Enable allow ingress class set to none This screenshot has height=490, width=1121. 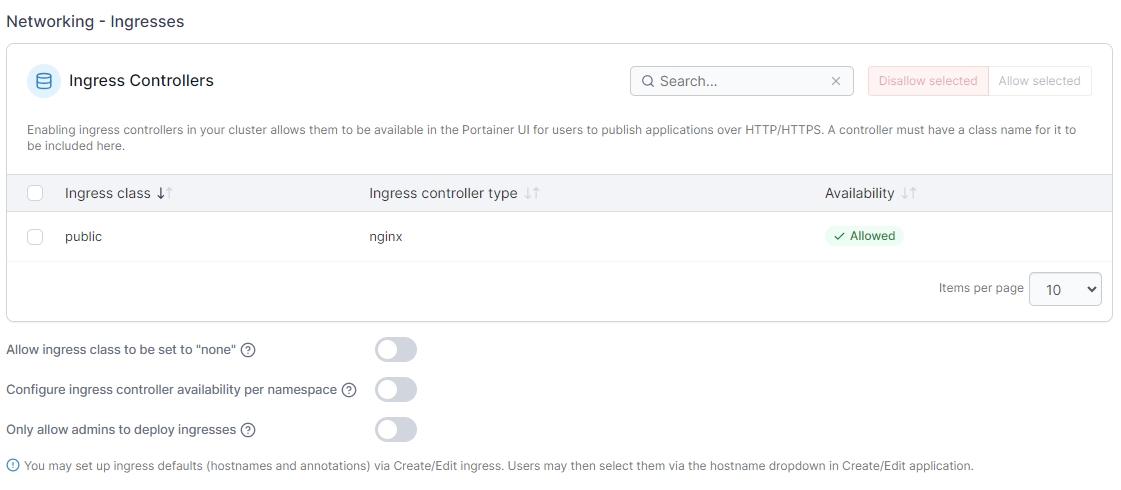pyautogui.click(x=396, y=350)
